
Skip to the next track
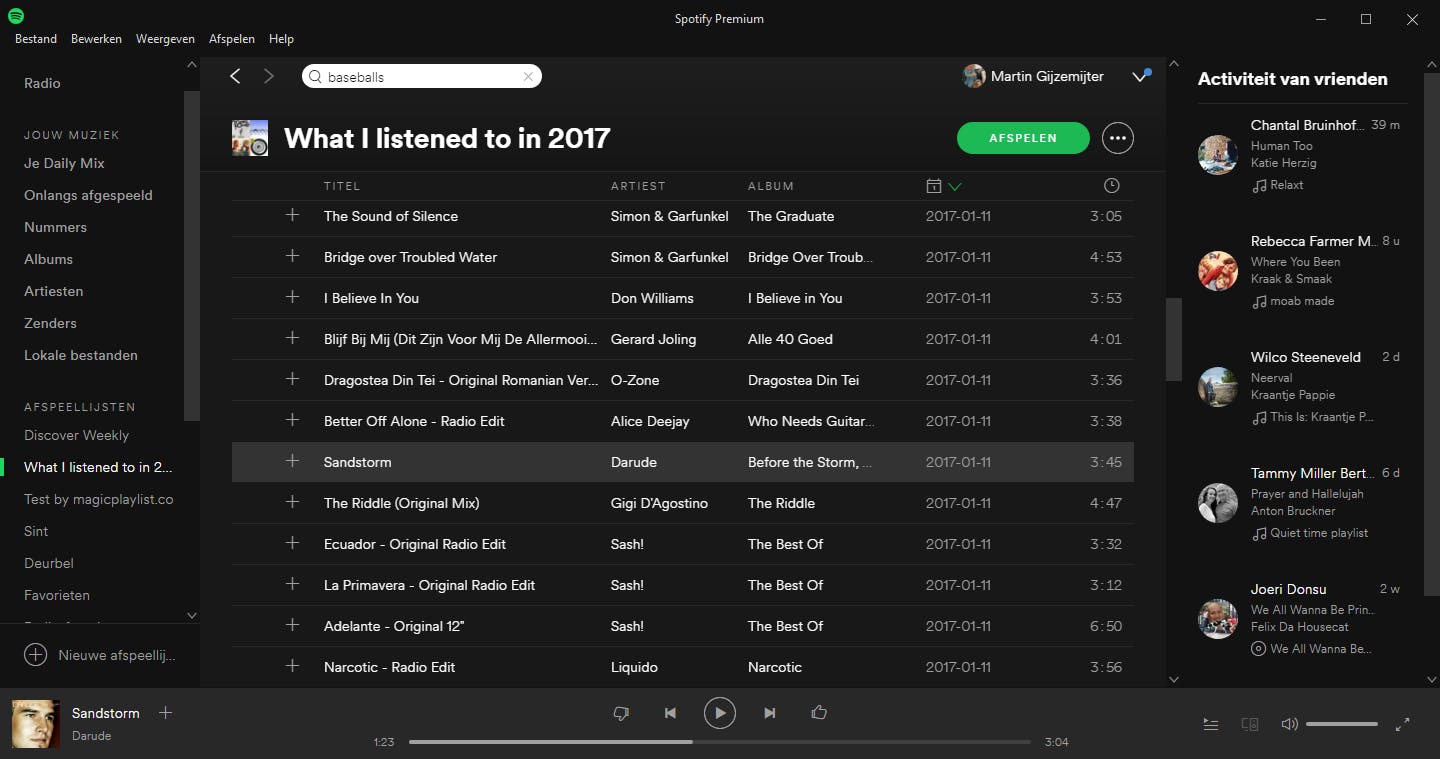pos(770,713)
